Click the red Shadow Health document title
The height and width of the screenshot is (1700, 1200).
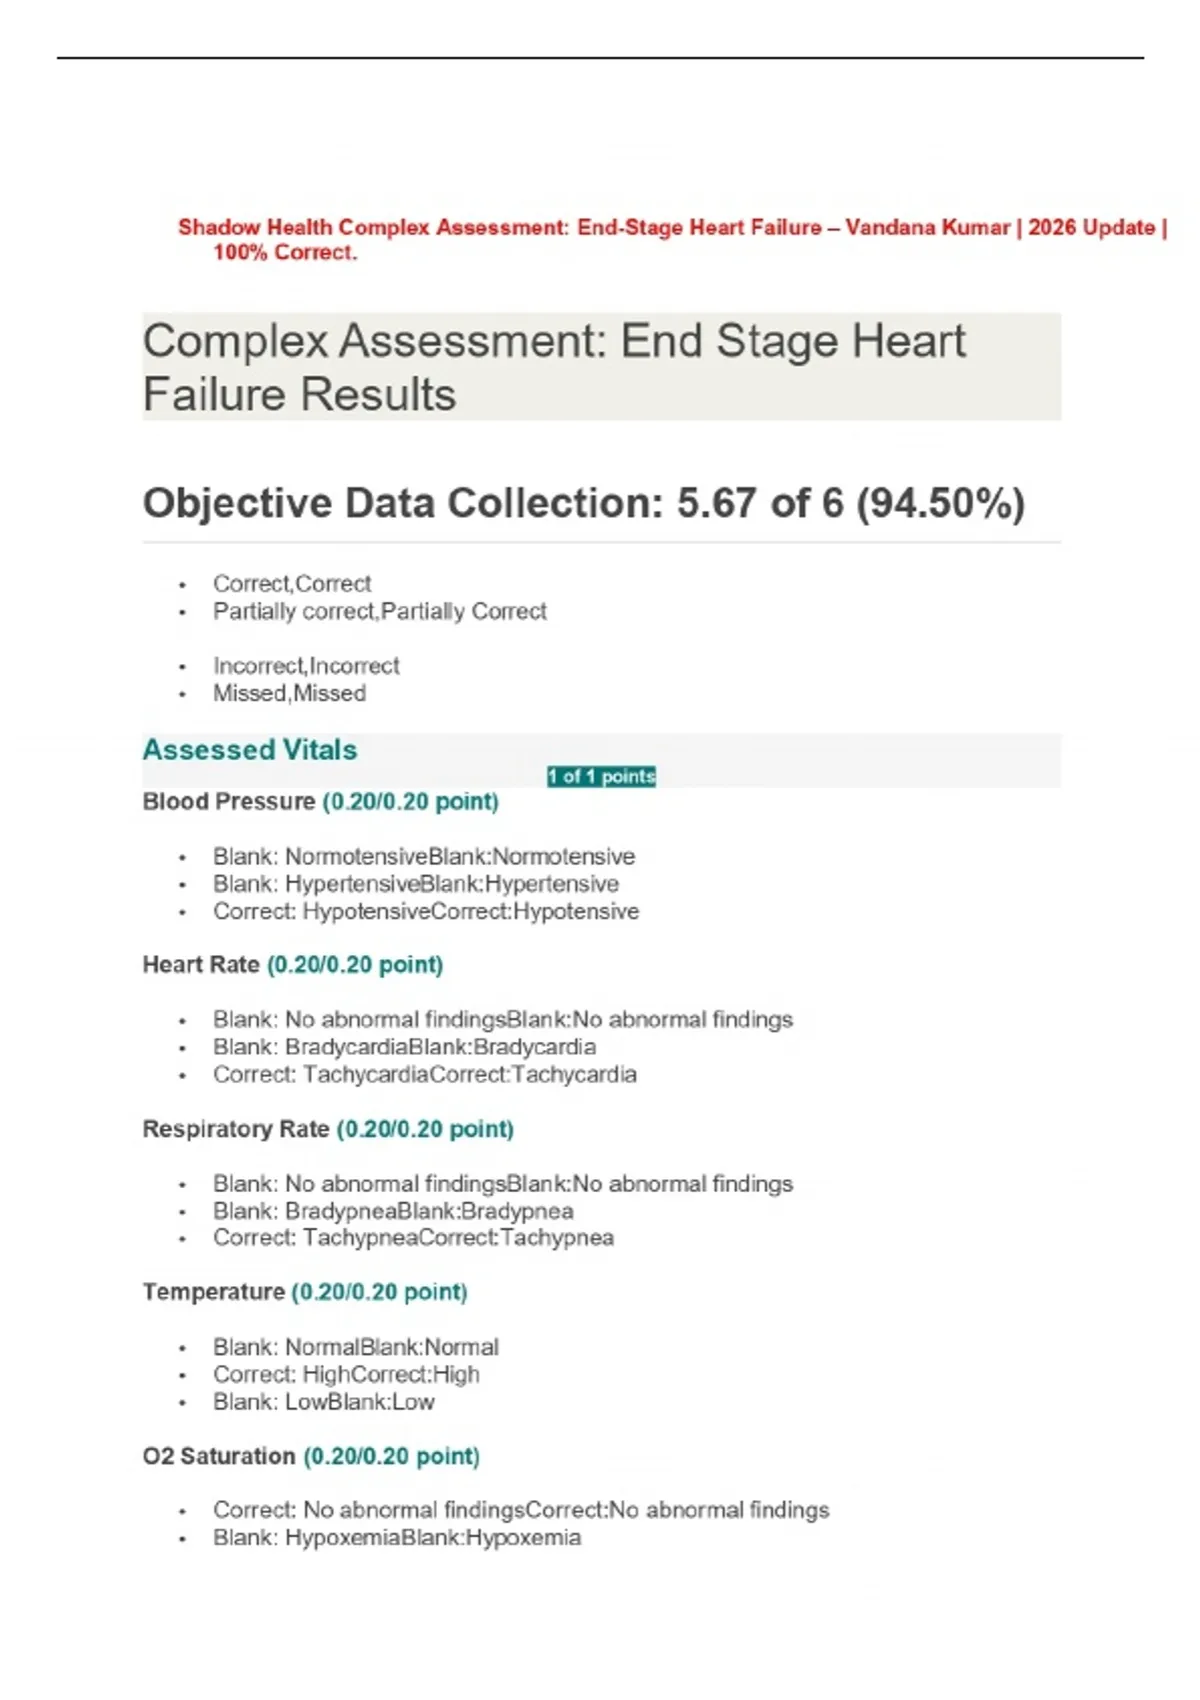(x=672, y=240)
